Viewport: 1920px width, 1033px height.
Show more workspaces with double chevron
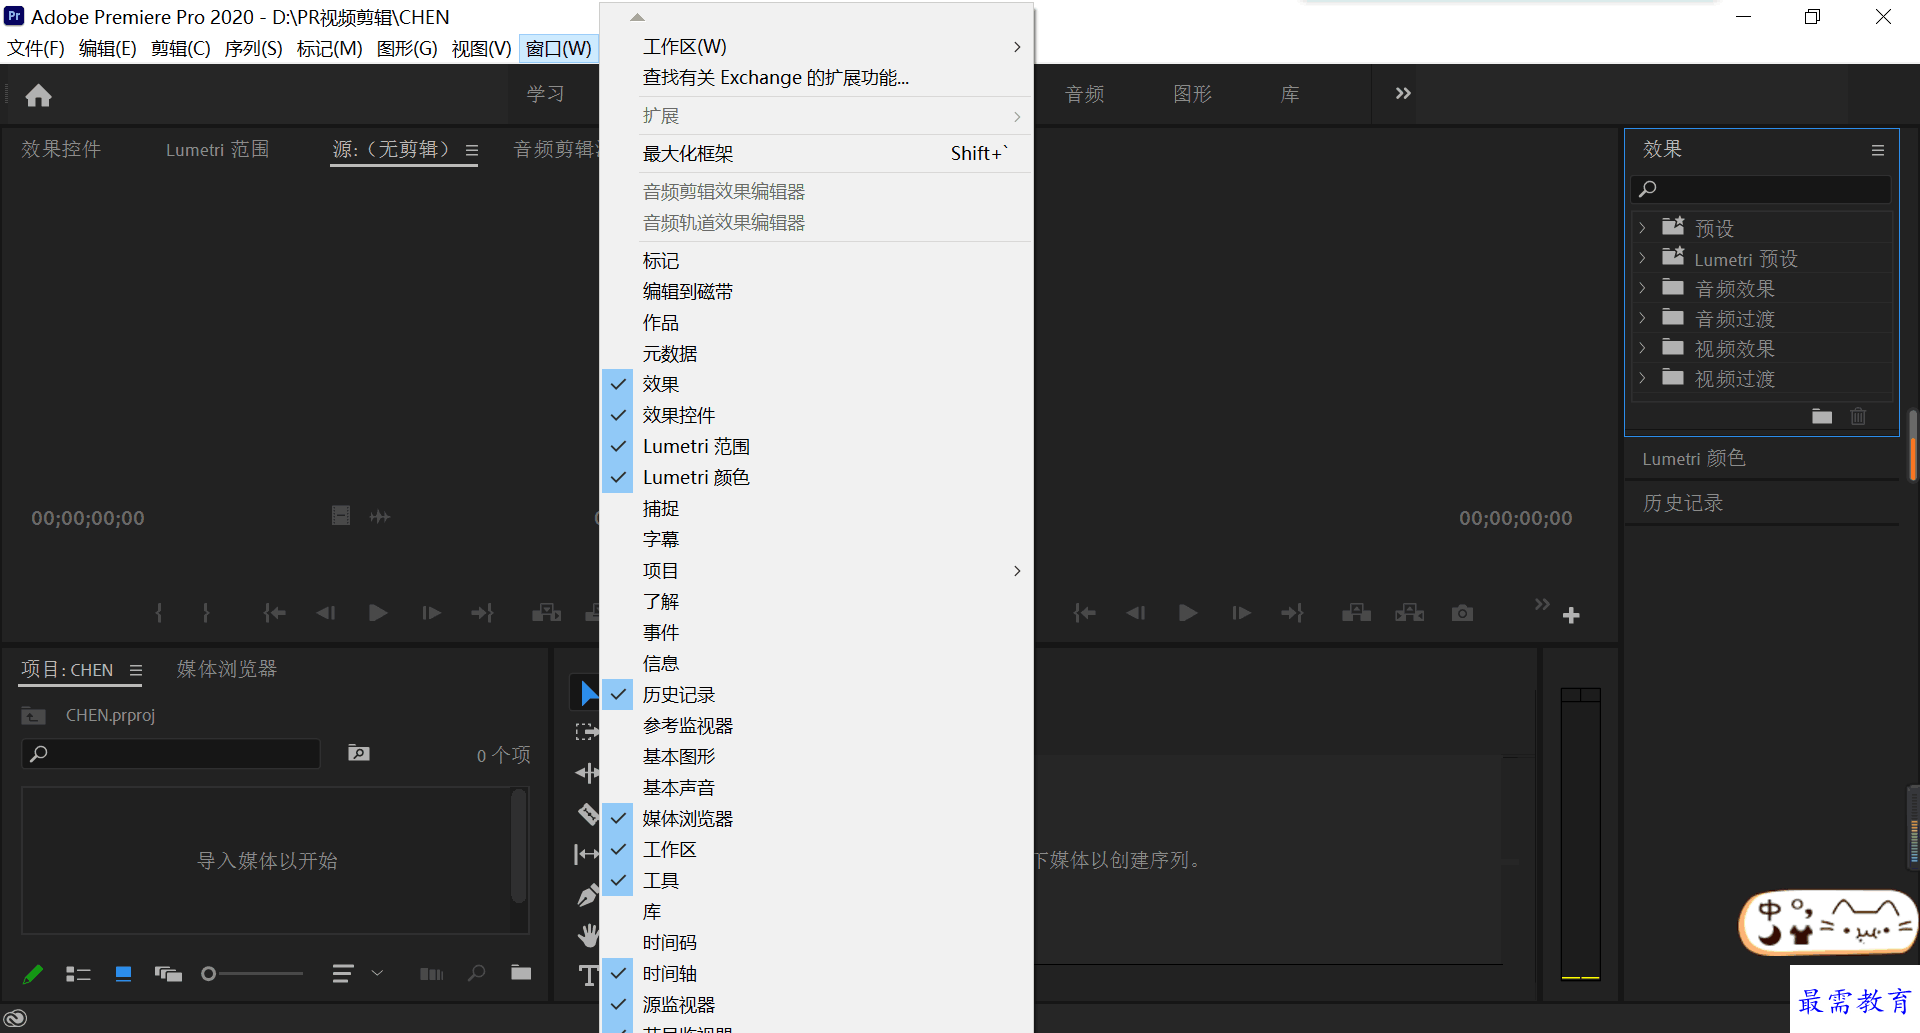[x=1403, y=93]
